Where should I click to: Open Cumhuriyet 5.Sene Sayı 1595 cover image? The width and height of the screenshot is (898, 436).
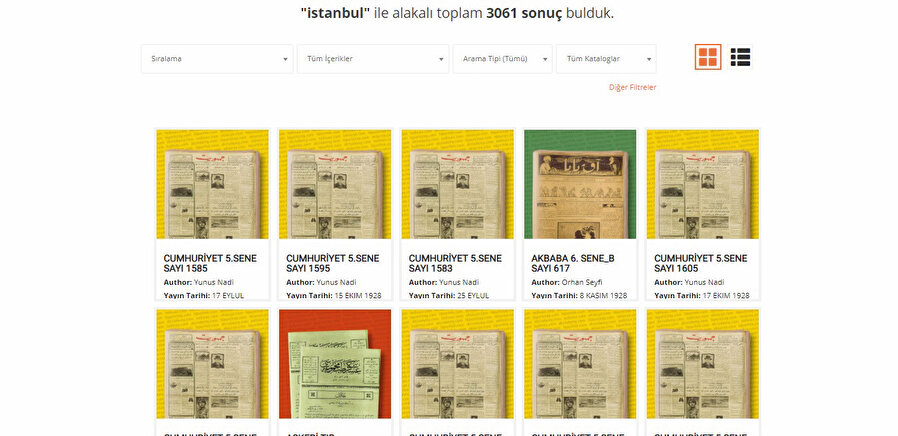(335, 184)
